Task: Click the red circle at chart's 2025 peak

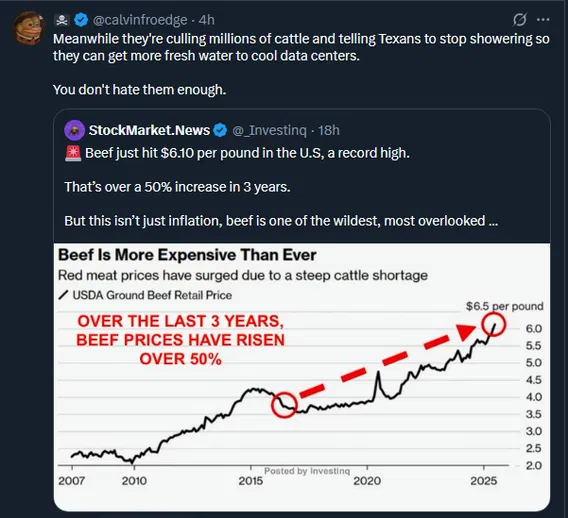Action: 494,324
